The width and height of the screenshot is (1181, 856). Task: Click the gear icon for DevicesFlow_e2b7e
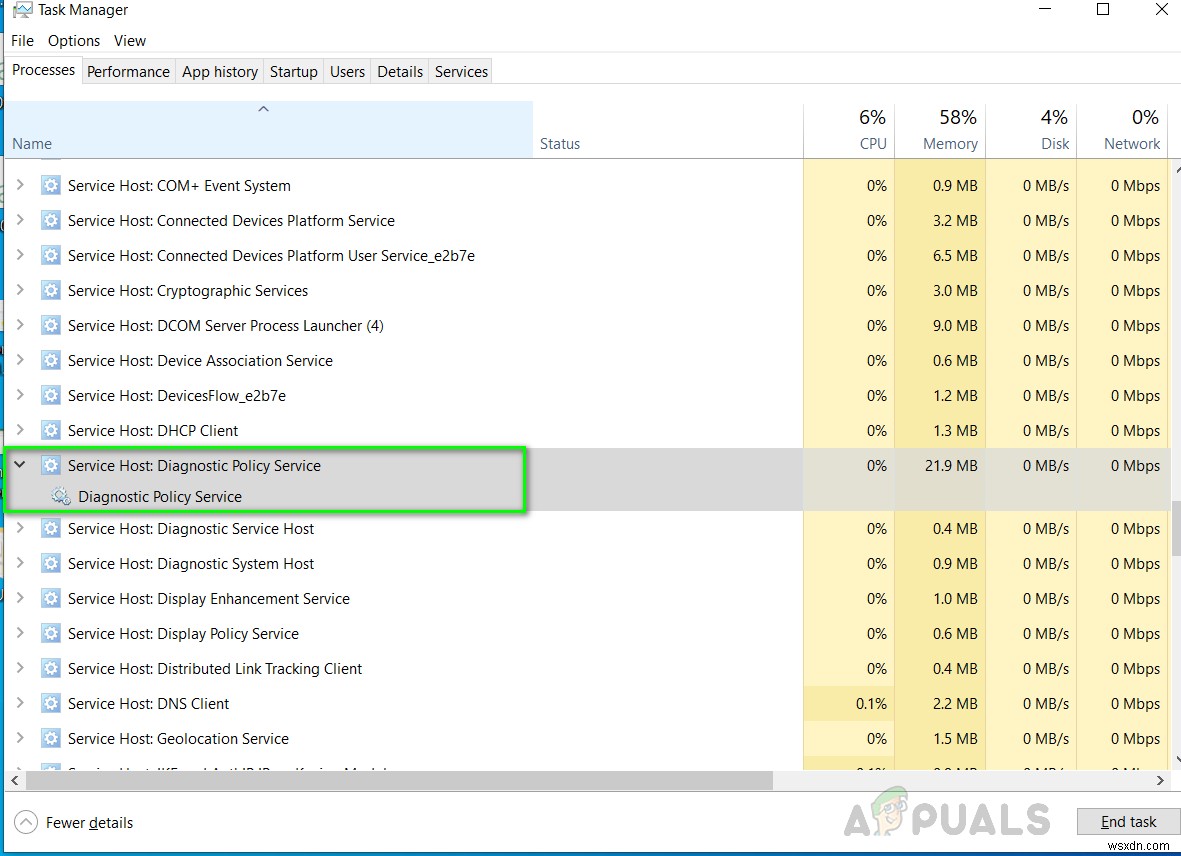50,395
